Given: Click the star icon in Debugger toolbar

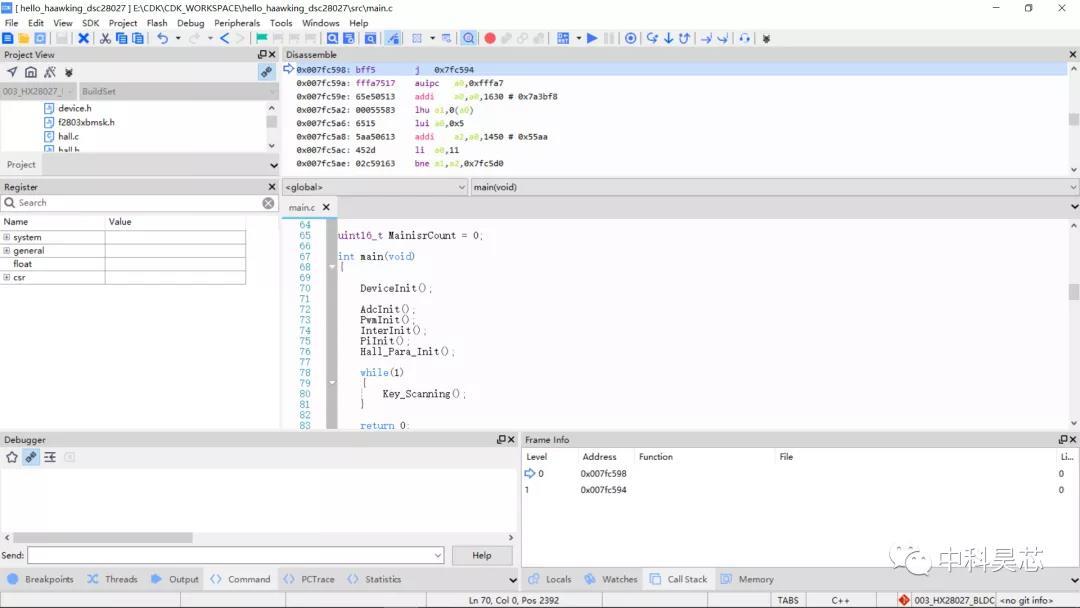Looking at the screenshot, I should (x=12, y=457).
